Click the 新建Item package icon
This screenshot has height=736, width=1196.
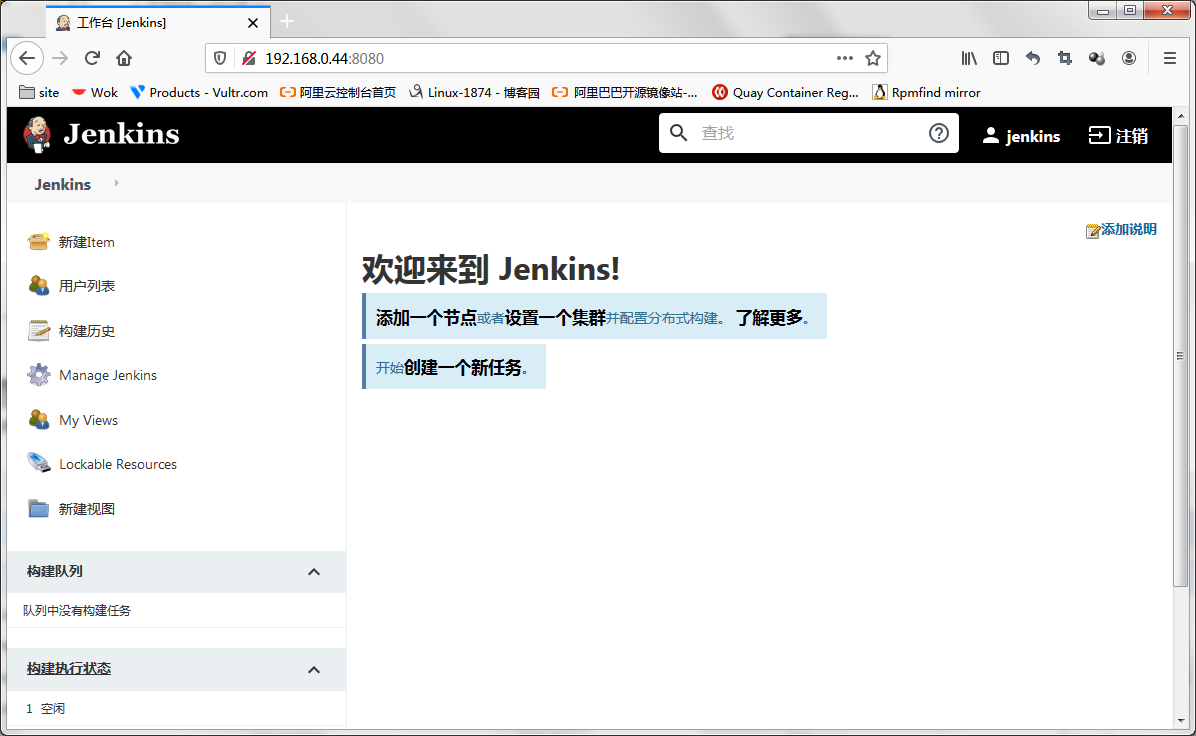click(x=39, y=242)
